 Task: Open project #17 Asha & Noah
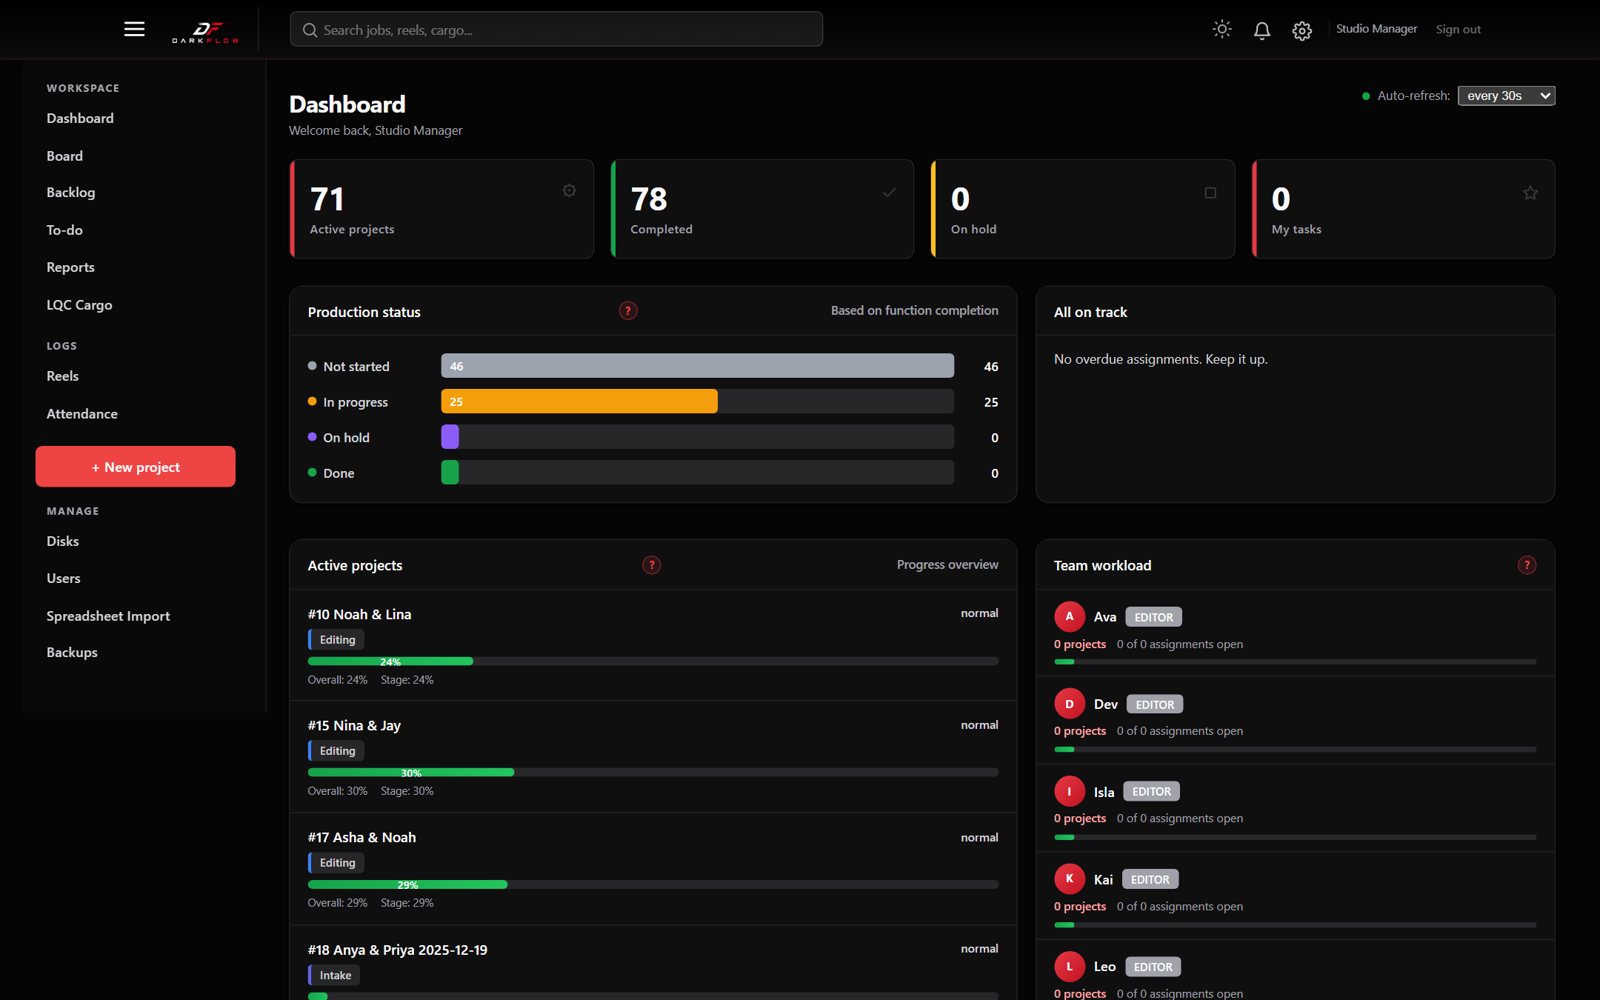pos(362,837)
